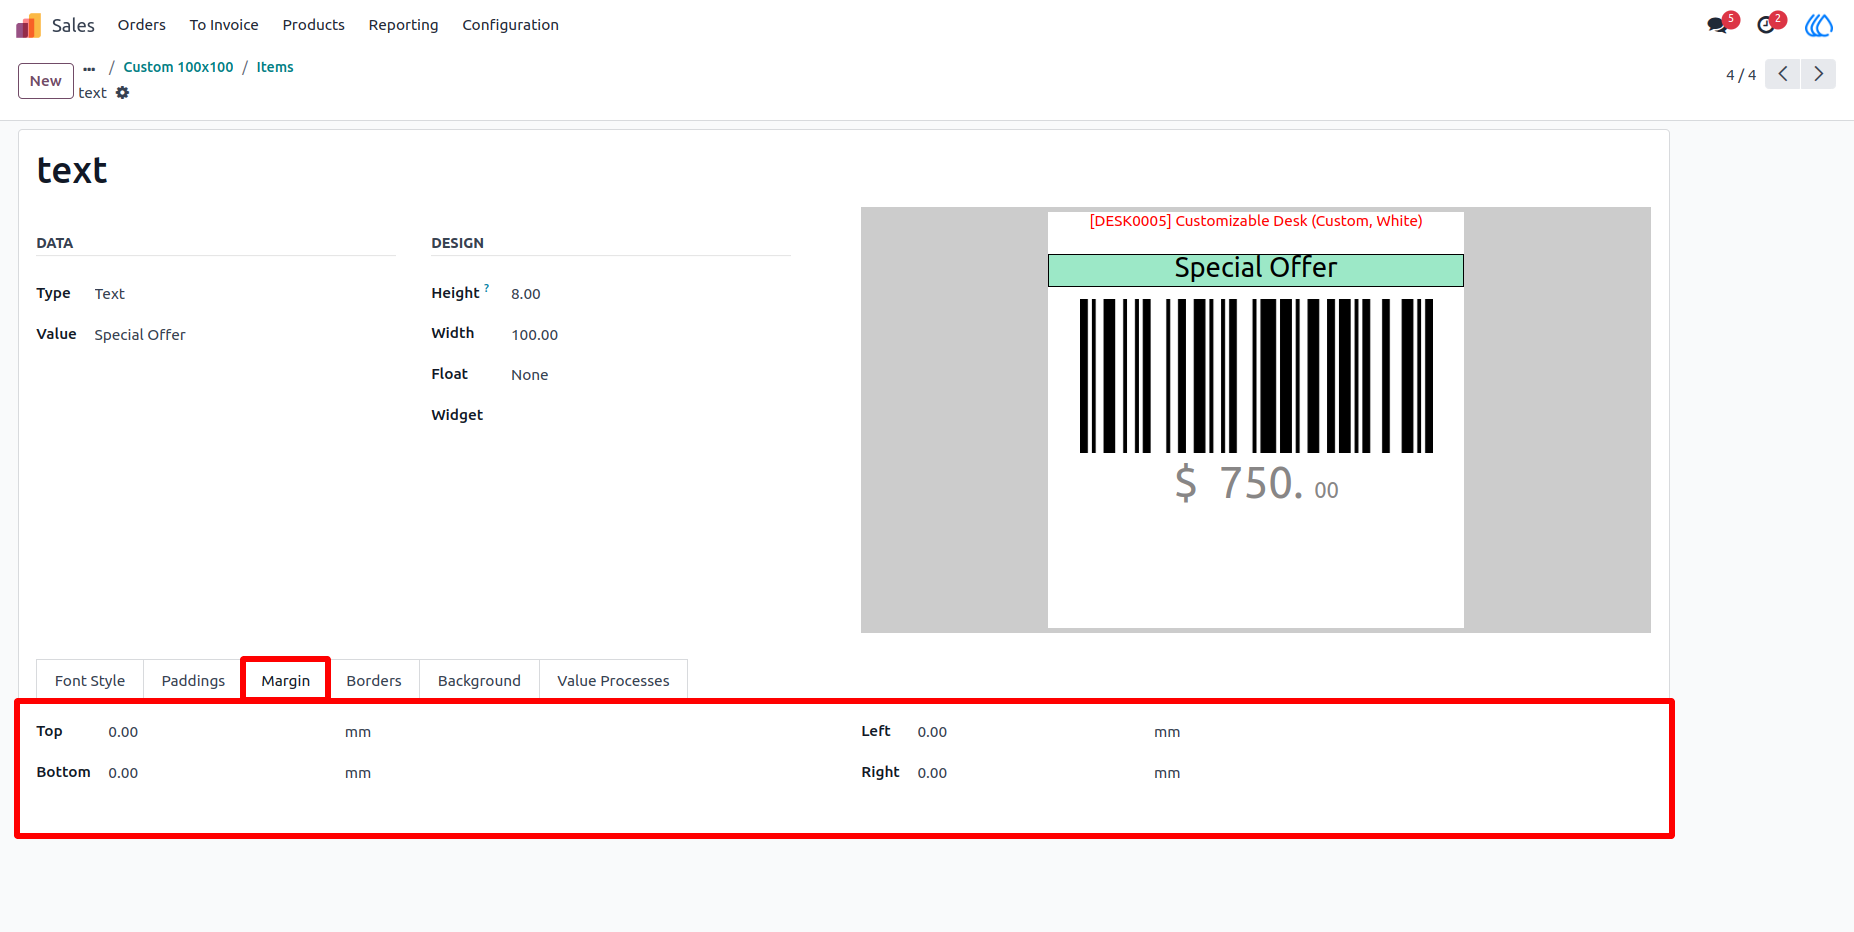Viewport: 1854px width, 932px height.
Task: Open the Products menu
Action: coord(313,25)
